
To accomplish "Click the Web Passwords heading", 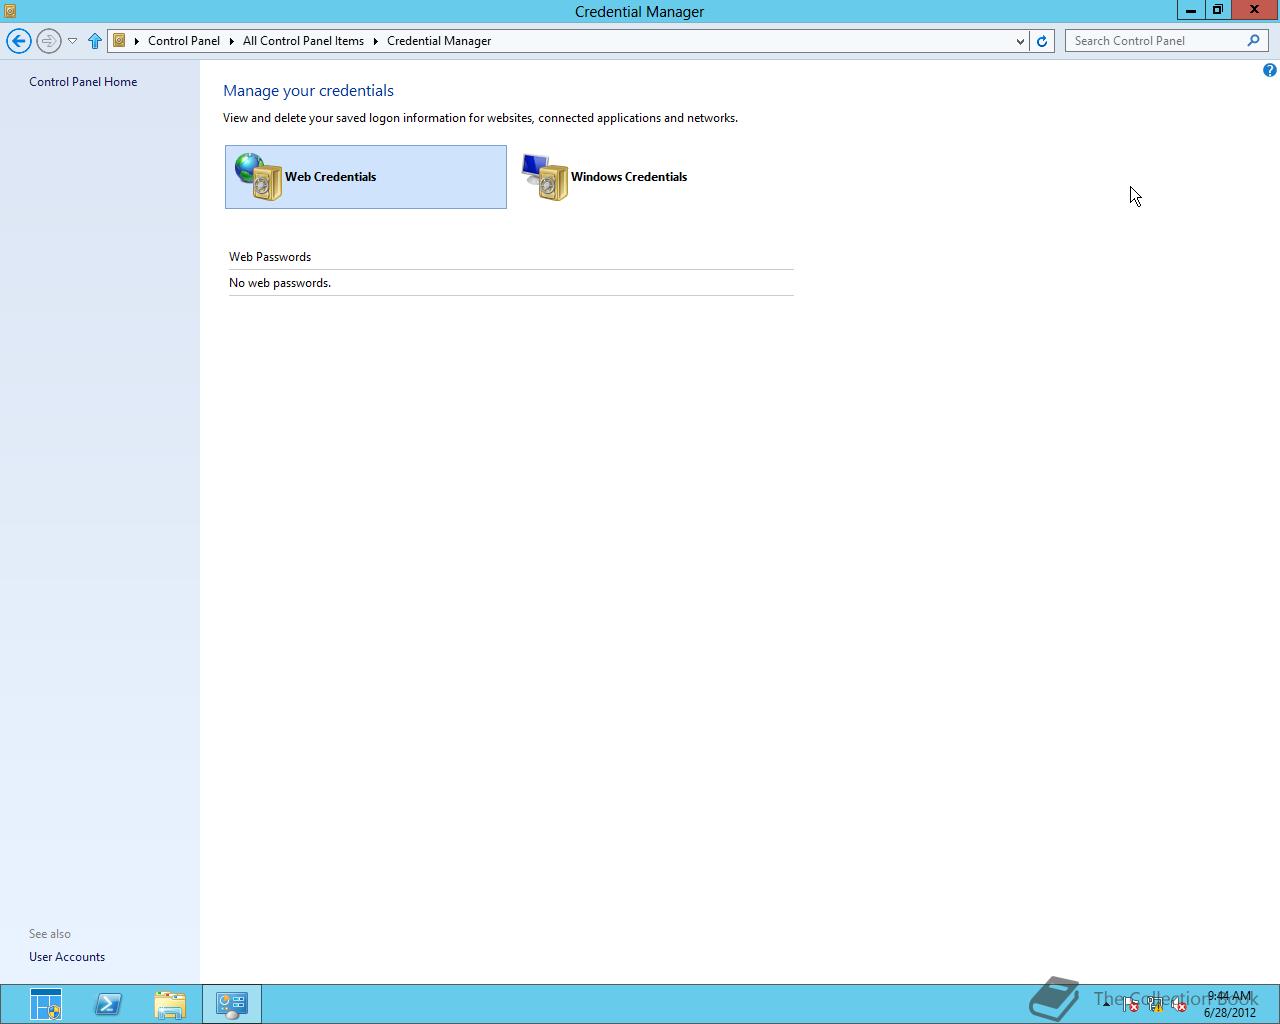I will point(270,257).
